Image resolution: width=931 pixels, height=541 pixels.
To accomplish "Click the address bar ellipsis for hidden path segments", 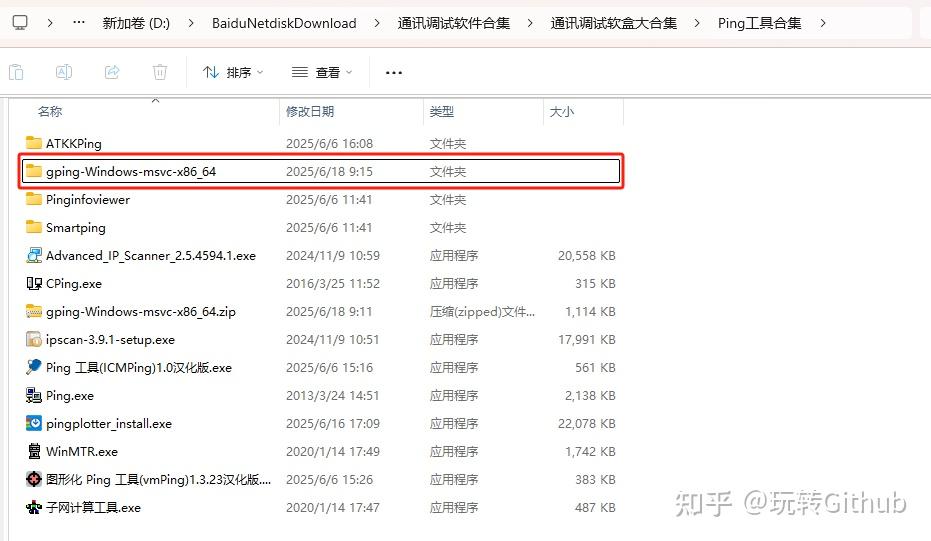I will point(78,23).
